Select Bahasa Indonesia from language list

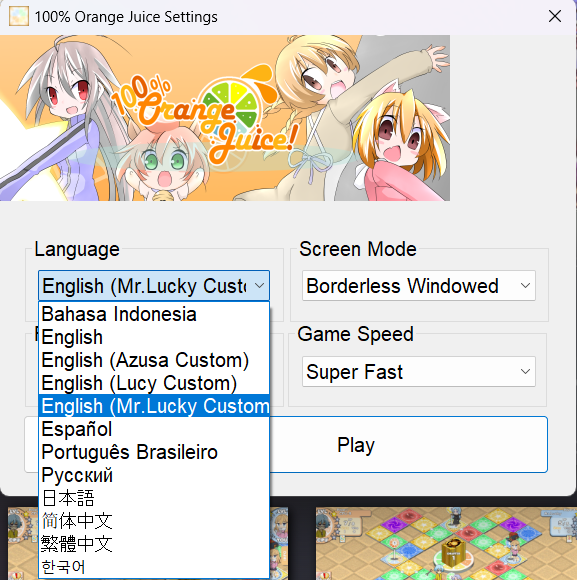(154, 314)
